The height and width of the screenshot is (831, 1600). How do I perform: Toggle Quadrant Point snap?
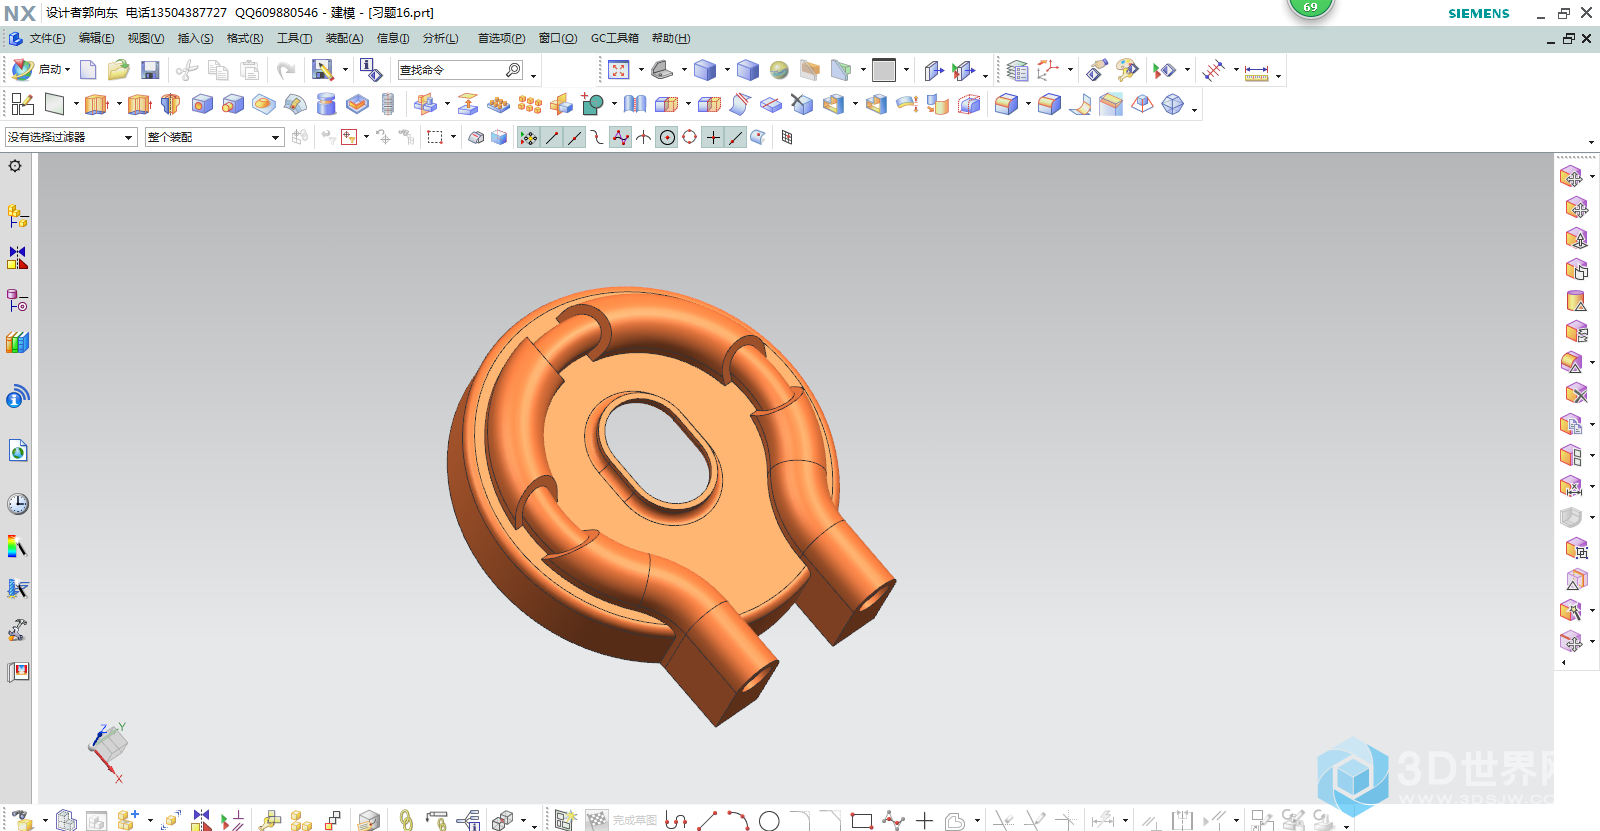coord(690,138)
